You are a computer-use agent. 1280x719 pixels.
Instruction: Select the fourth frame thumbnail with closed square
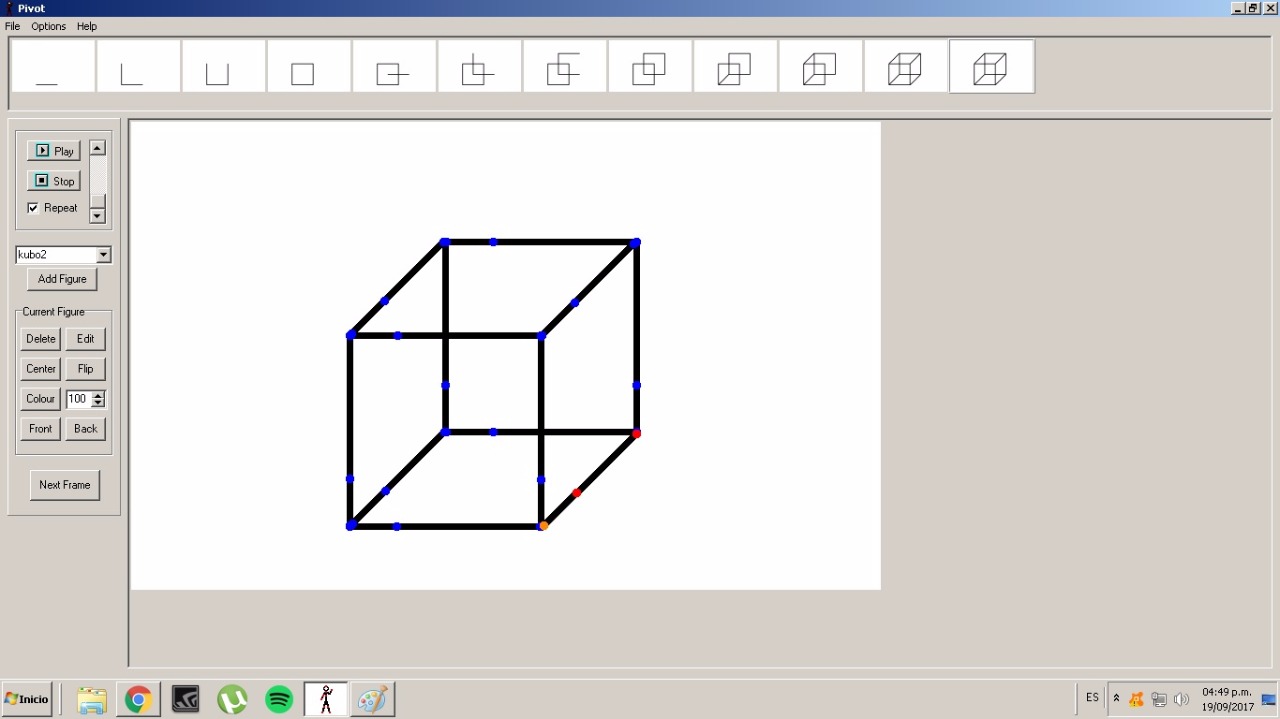[x=309, y=66]
